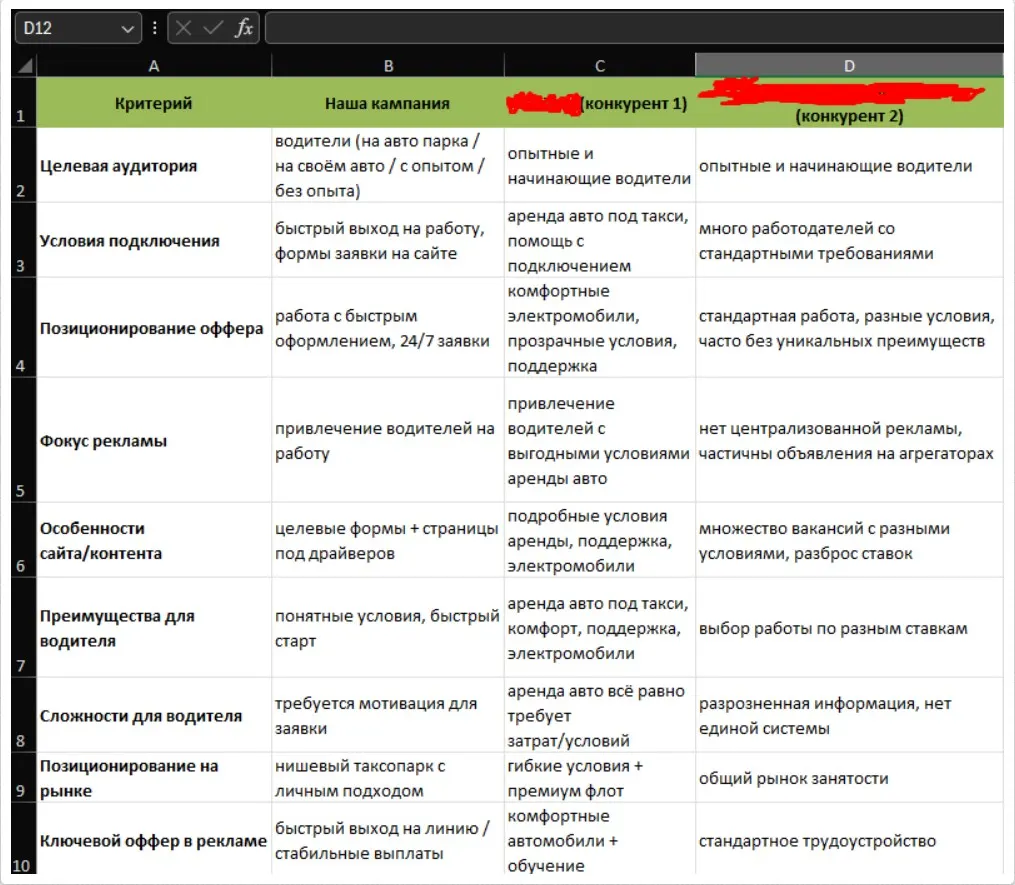Select cell 'Позиционирование оффера'
This screenshot has height=885, width=1015.
point(154,328)
